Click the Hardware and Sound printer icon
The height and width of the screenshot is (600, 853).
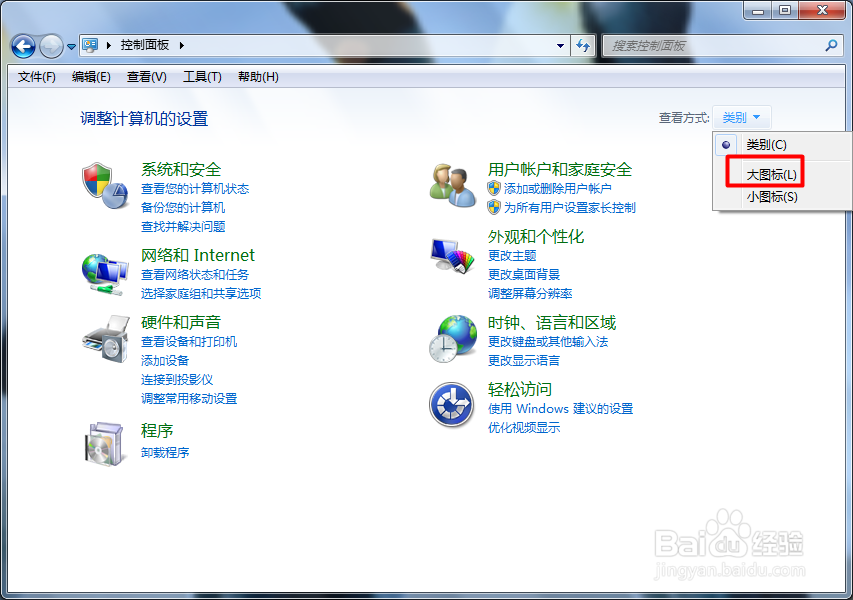106,338
